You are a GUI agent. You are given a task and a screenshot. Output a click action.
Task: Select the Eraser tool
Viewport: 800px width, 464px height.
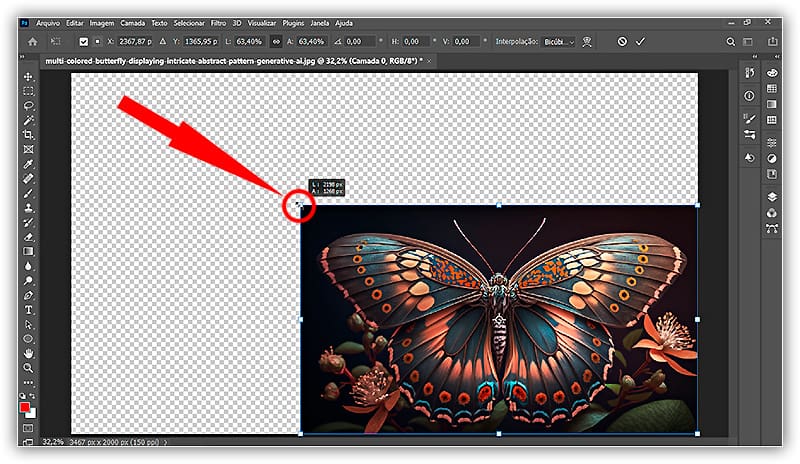29,237
